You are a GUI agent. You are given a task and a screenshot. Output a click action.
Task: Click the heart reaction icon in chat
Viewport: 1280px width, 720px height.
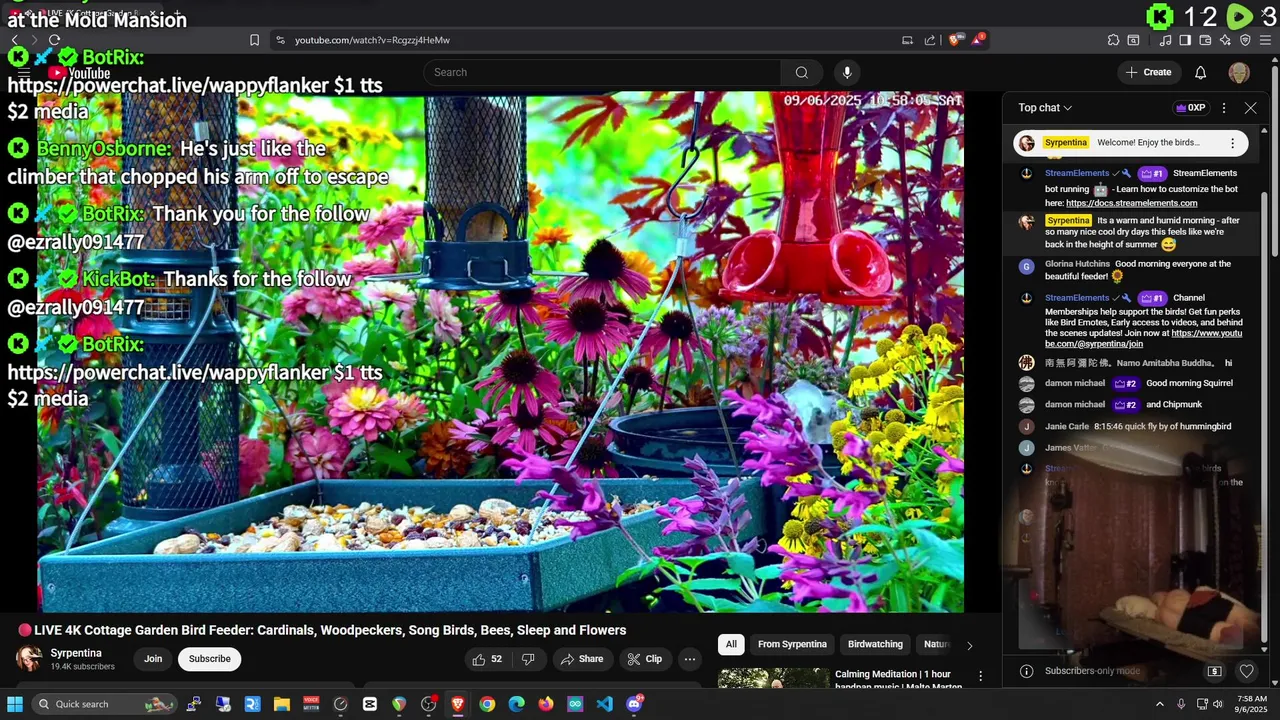[x=1246, y=671]
